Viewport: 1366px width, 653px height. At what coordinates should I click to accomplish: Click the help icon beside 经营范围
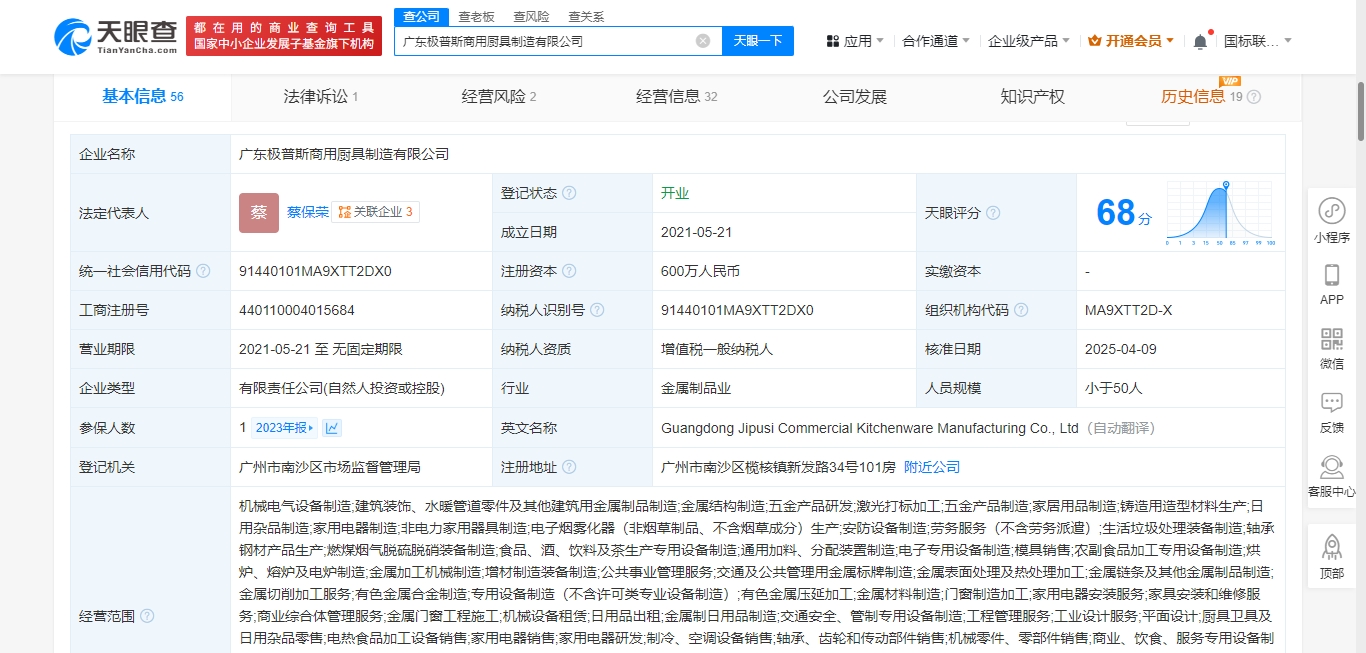tap(147, 616)
